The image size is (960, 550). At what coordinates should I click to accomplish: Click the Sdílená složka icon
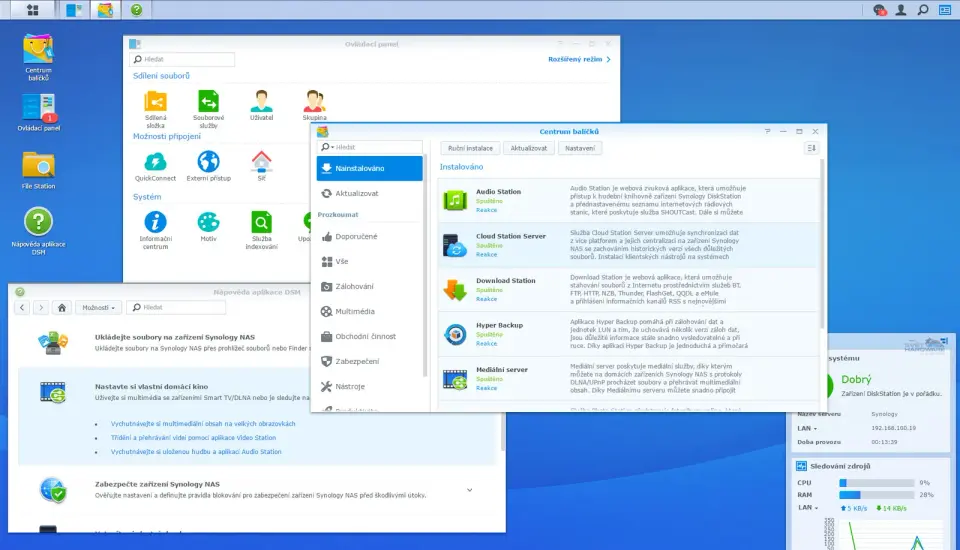pos(155,101)
